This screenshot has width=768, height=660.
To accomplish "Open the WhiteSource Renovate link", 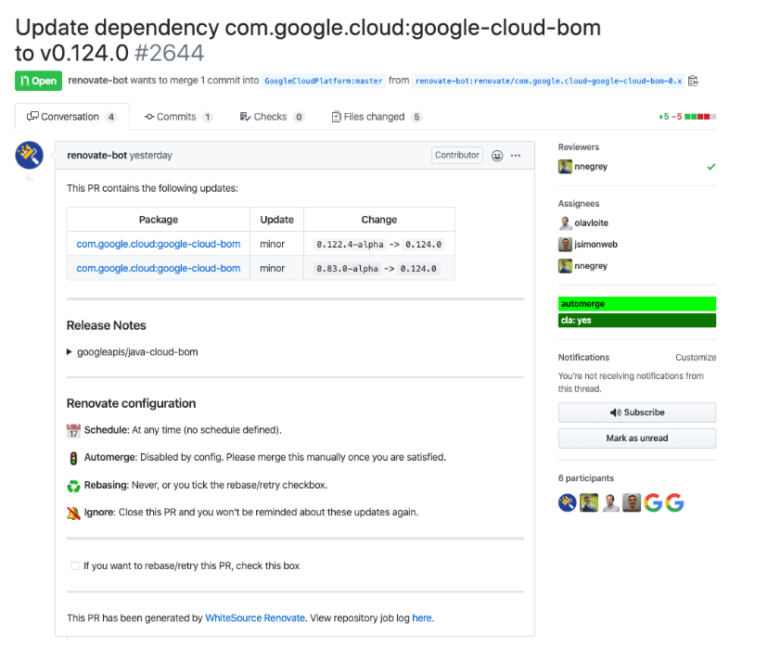I will tap(255, 618).
